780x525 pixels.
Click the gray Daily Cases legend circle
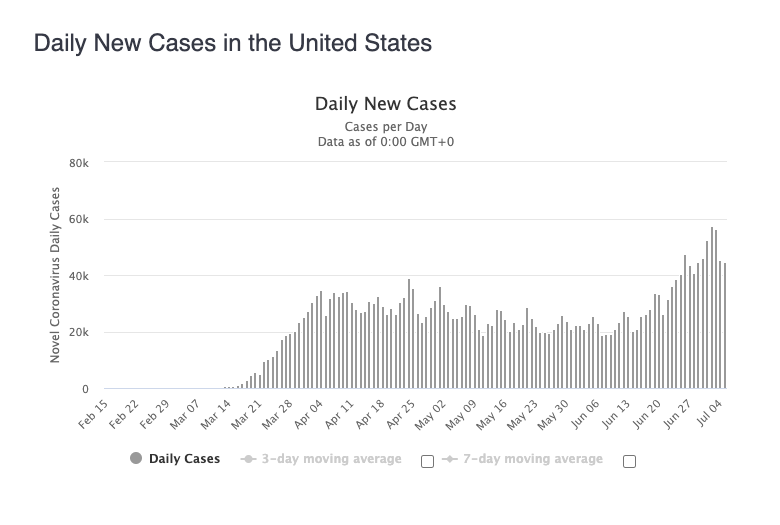point(136,459)
